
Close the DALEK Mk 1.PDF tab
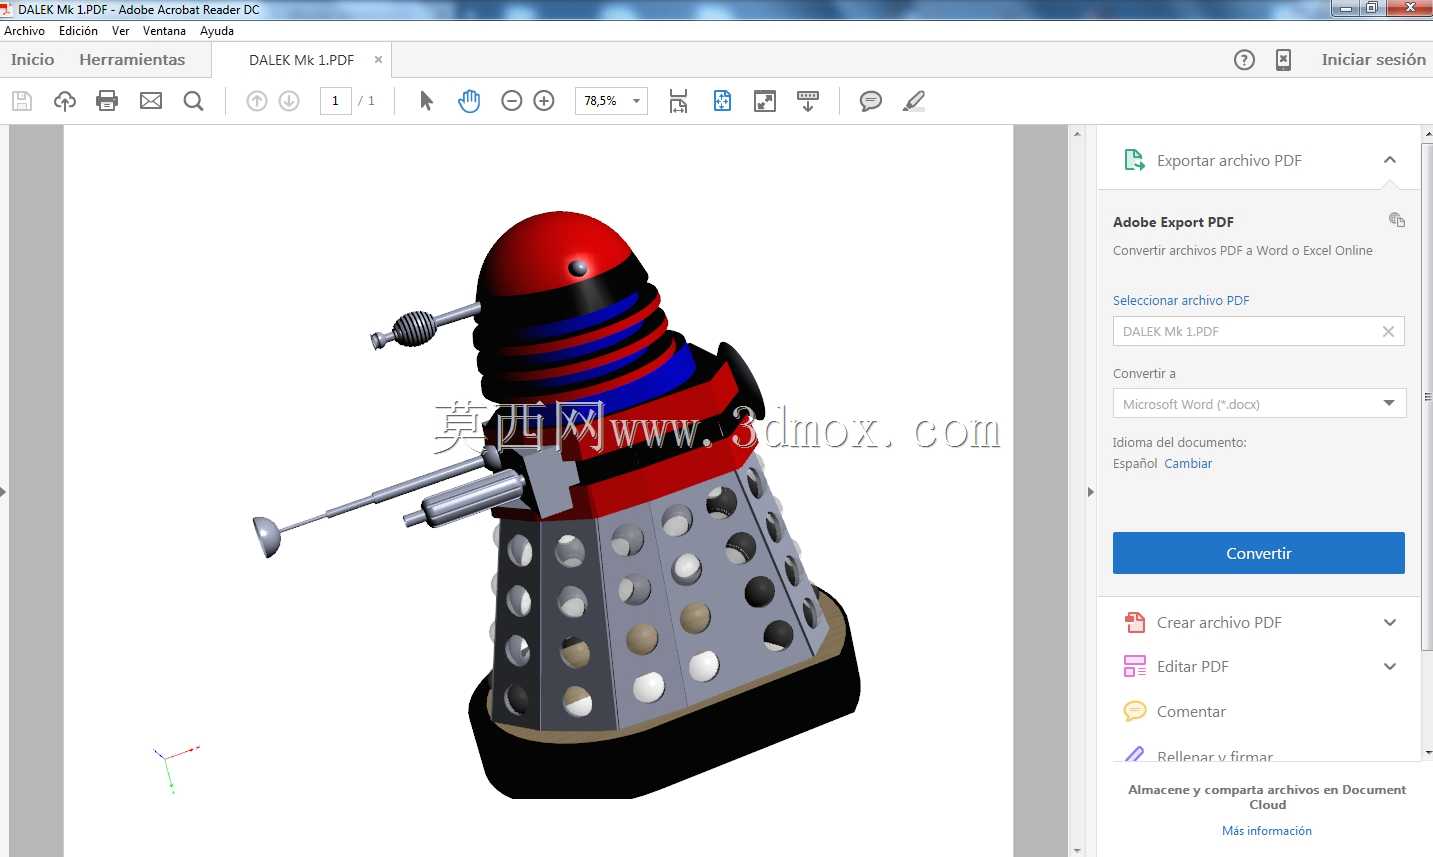pos(378,60)
